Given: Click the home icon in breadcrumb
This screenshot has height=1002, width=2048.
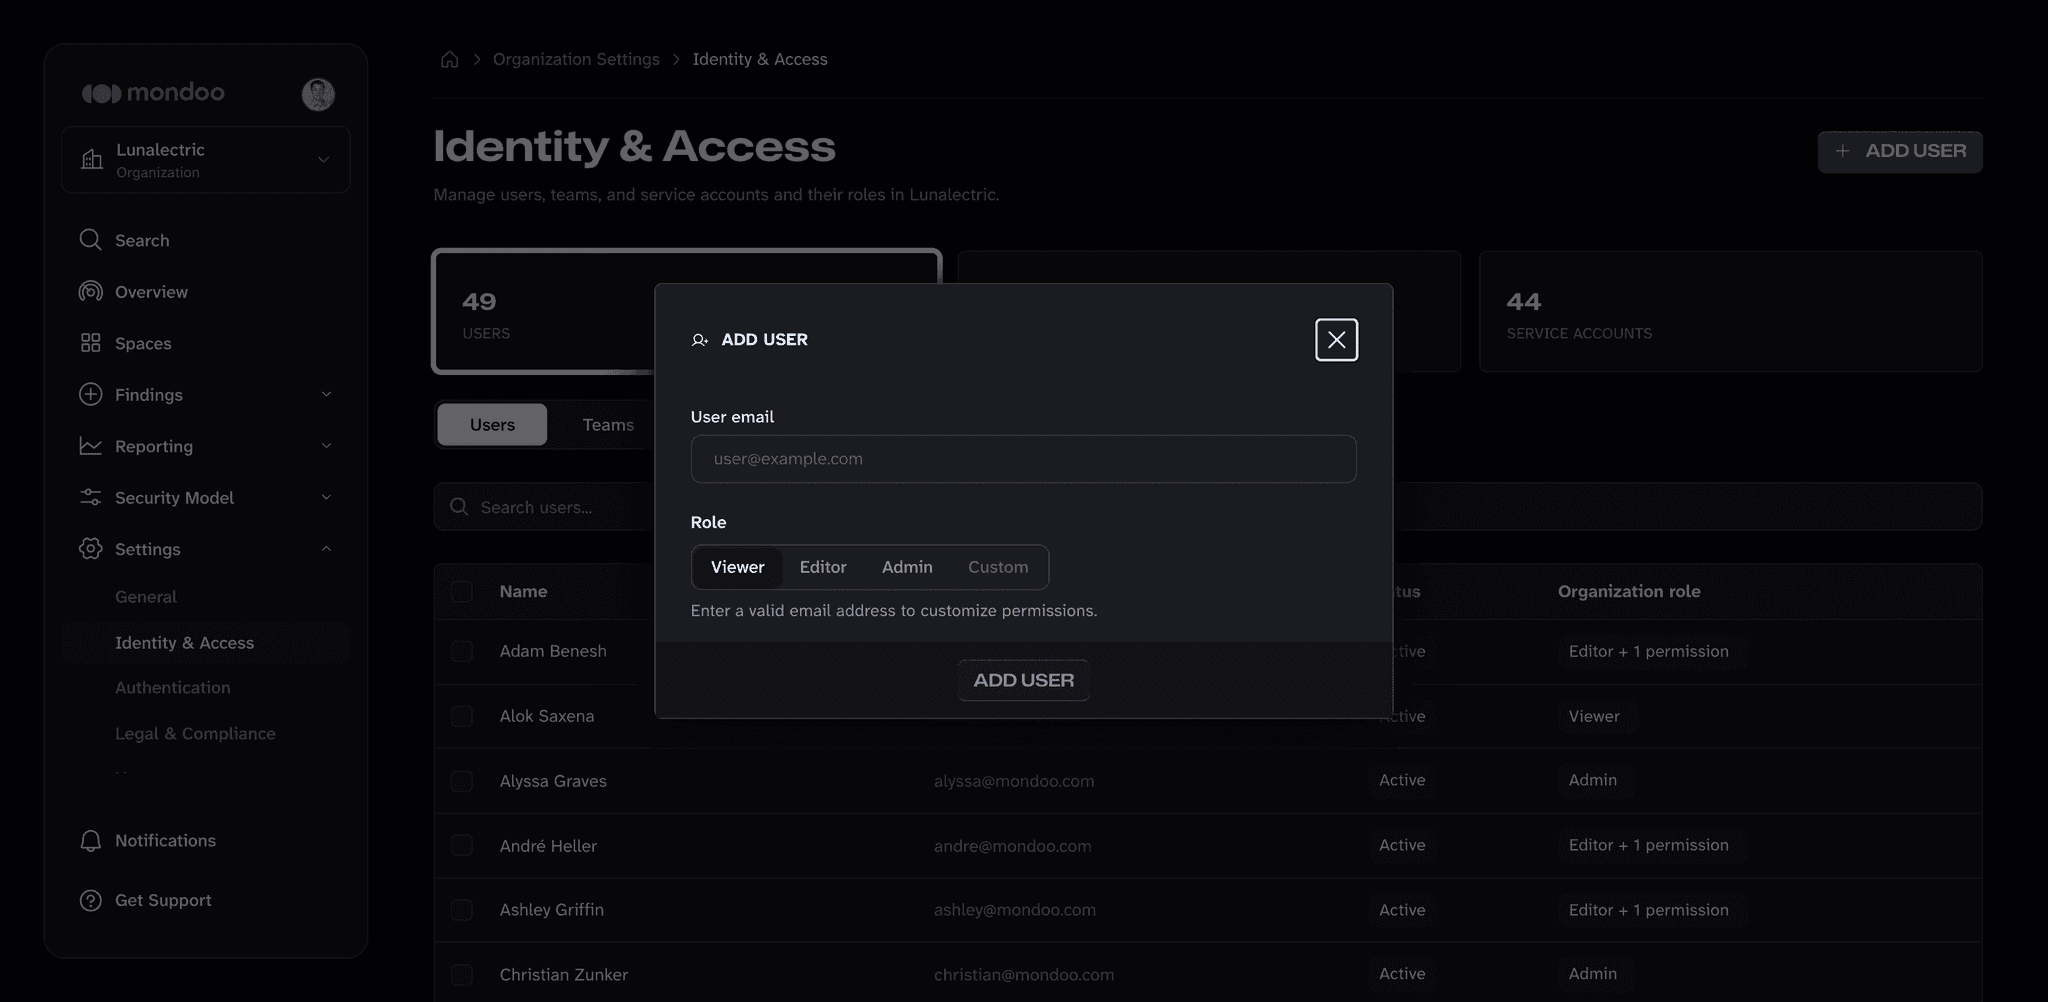Looking at the screenshot, I should tap(450, 59).
